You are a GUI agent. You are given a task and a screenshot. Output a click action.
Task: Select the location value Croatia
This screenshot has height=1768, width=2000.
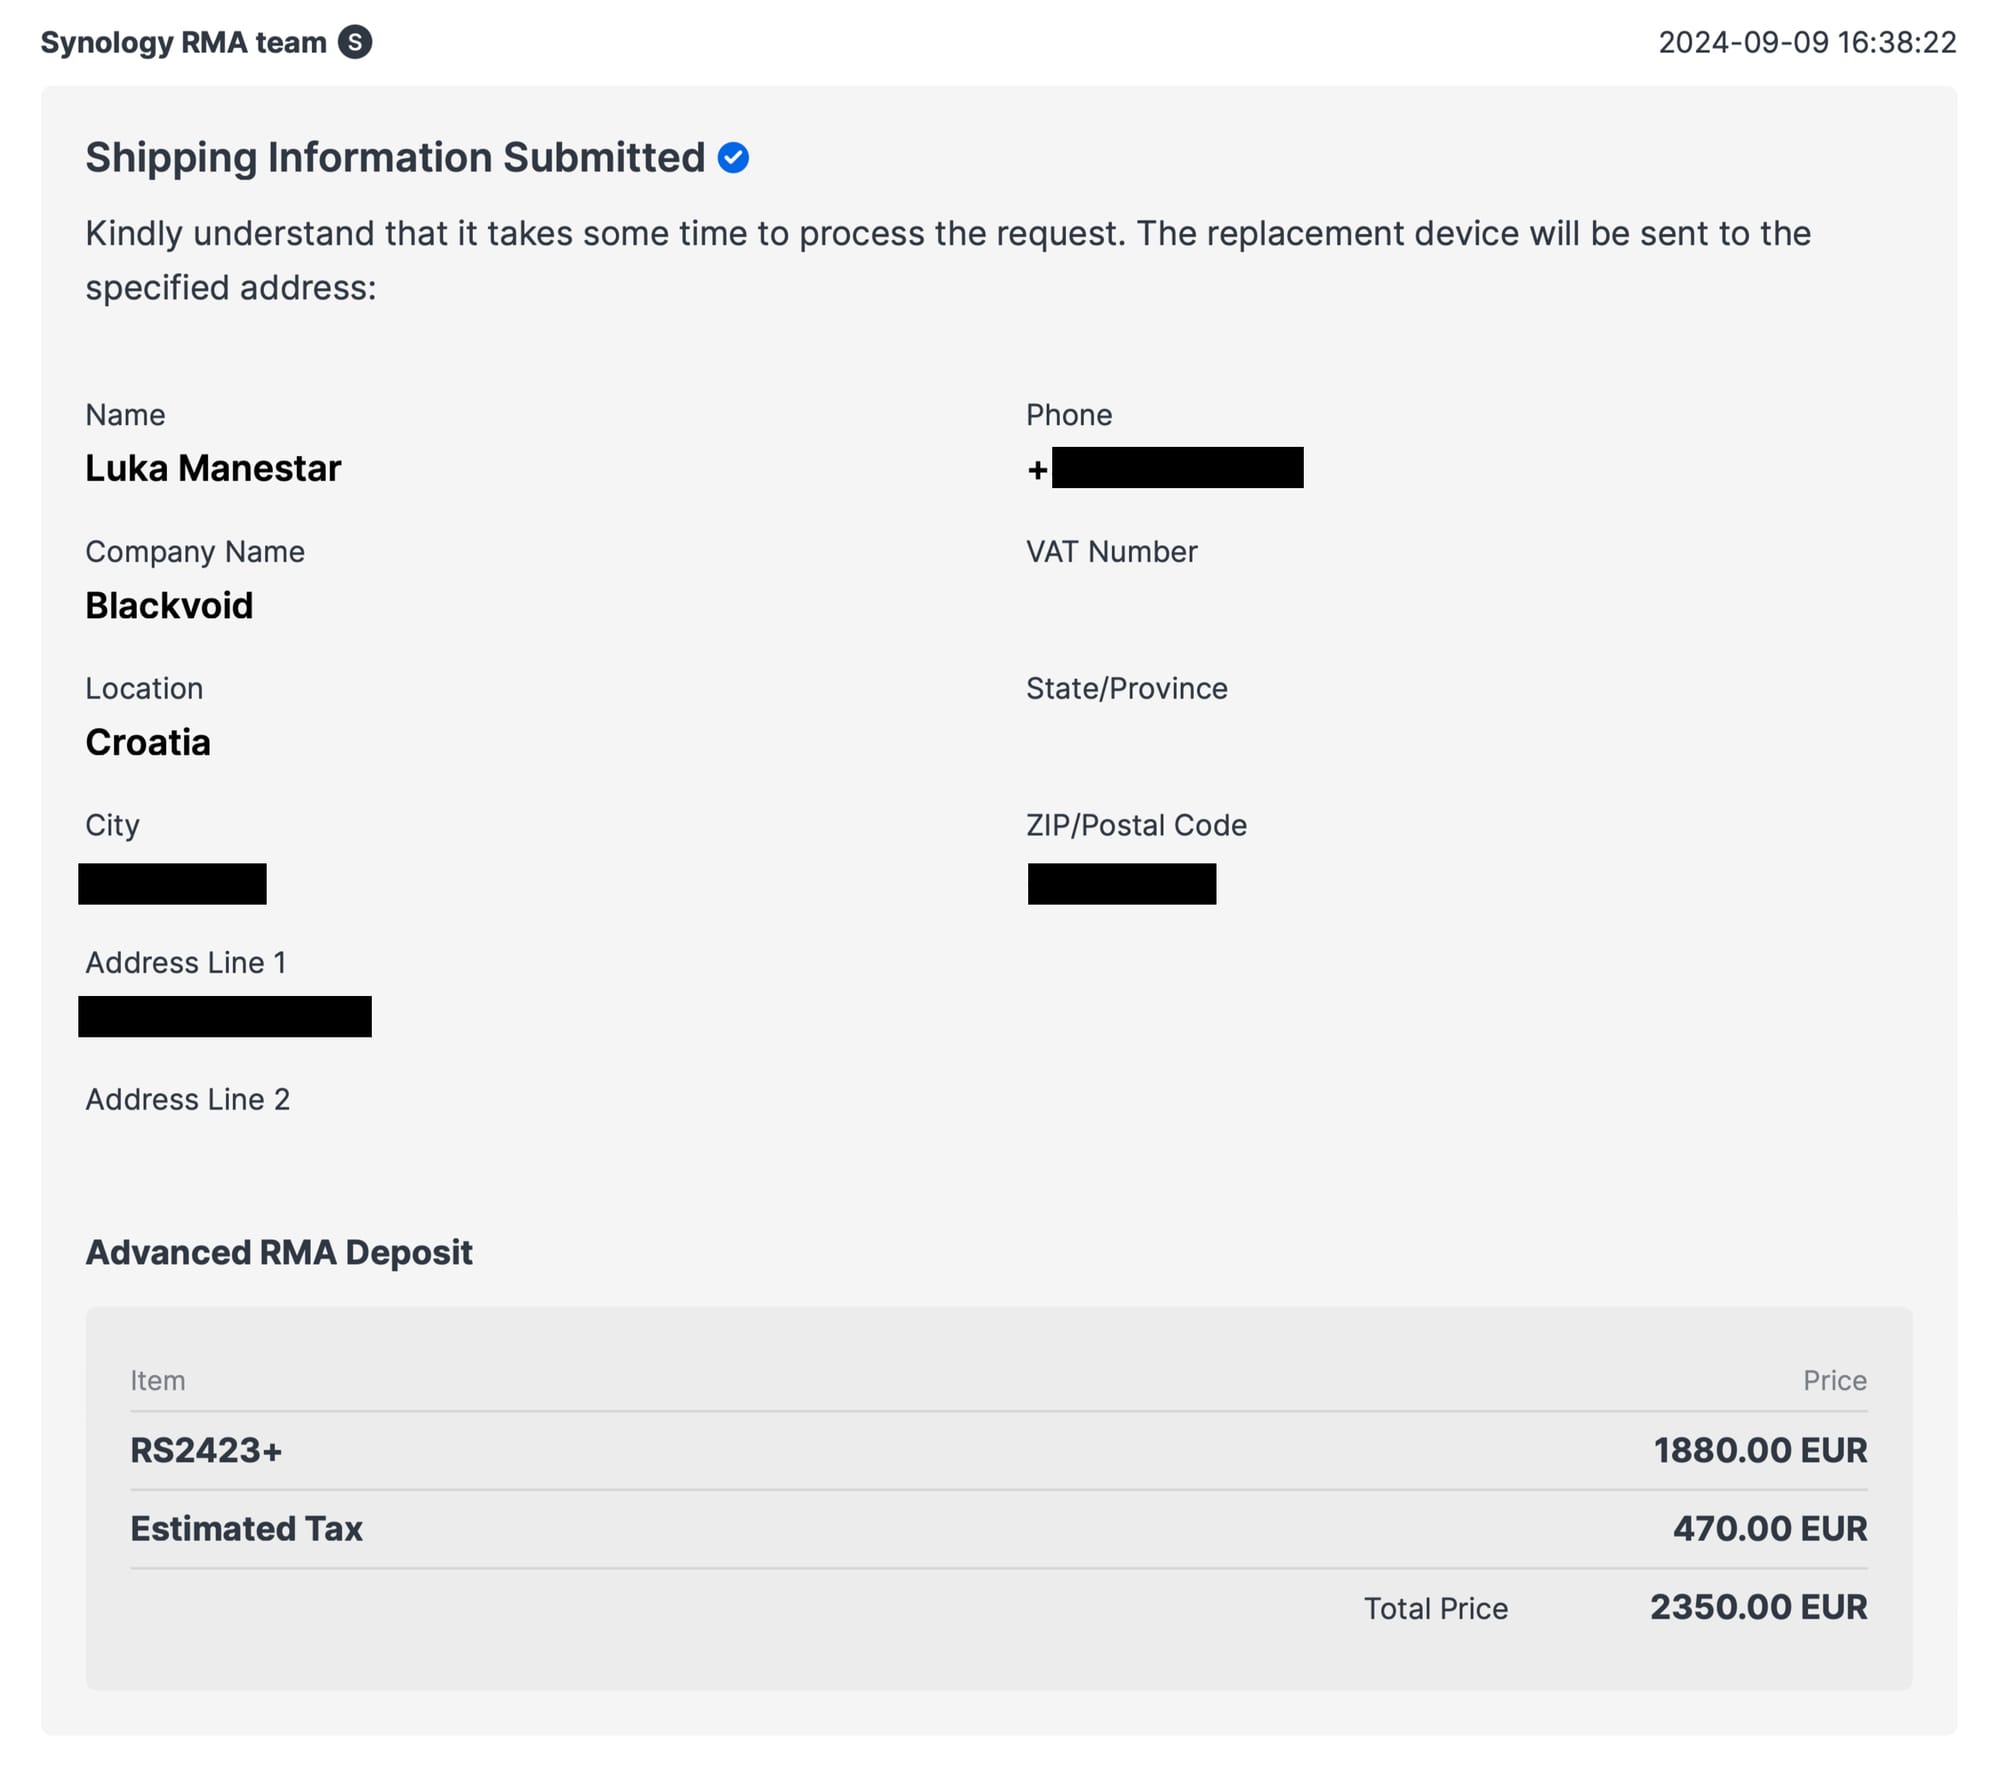(x=148, y=742)
